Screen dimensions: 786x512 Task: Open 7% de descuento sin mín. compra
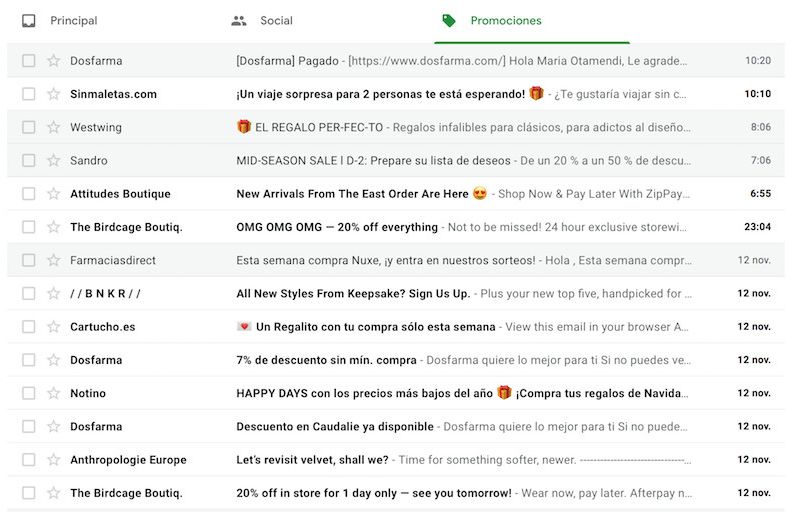click(326, 360)
